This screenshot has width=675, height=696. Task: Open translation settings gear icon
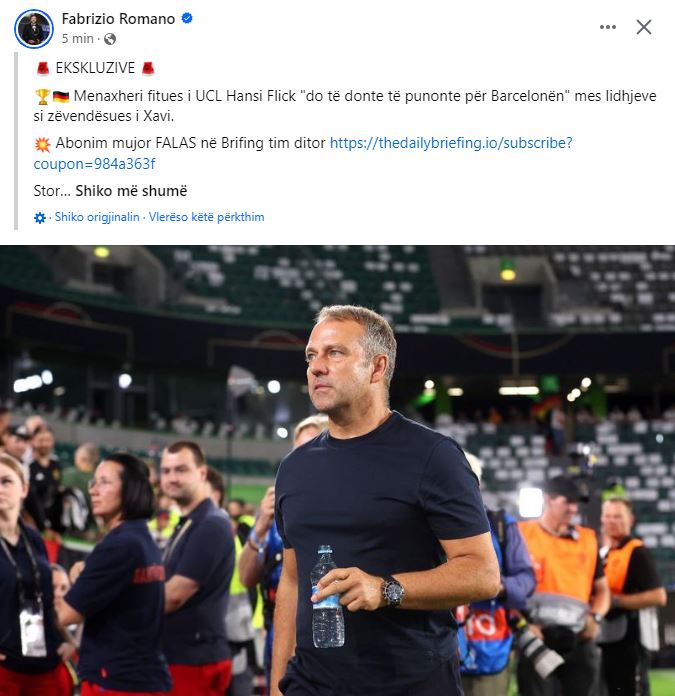[40, 217]
